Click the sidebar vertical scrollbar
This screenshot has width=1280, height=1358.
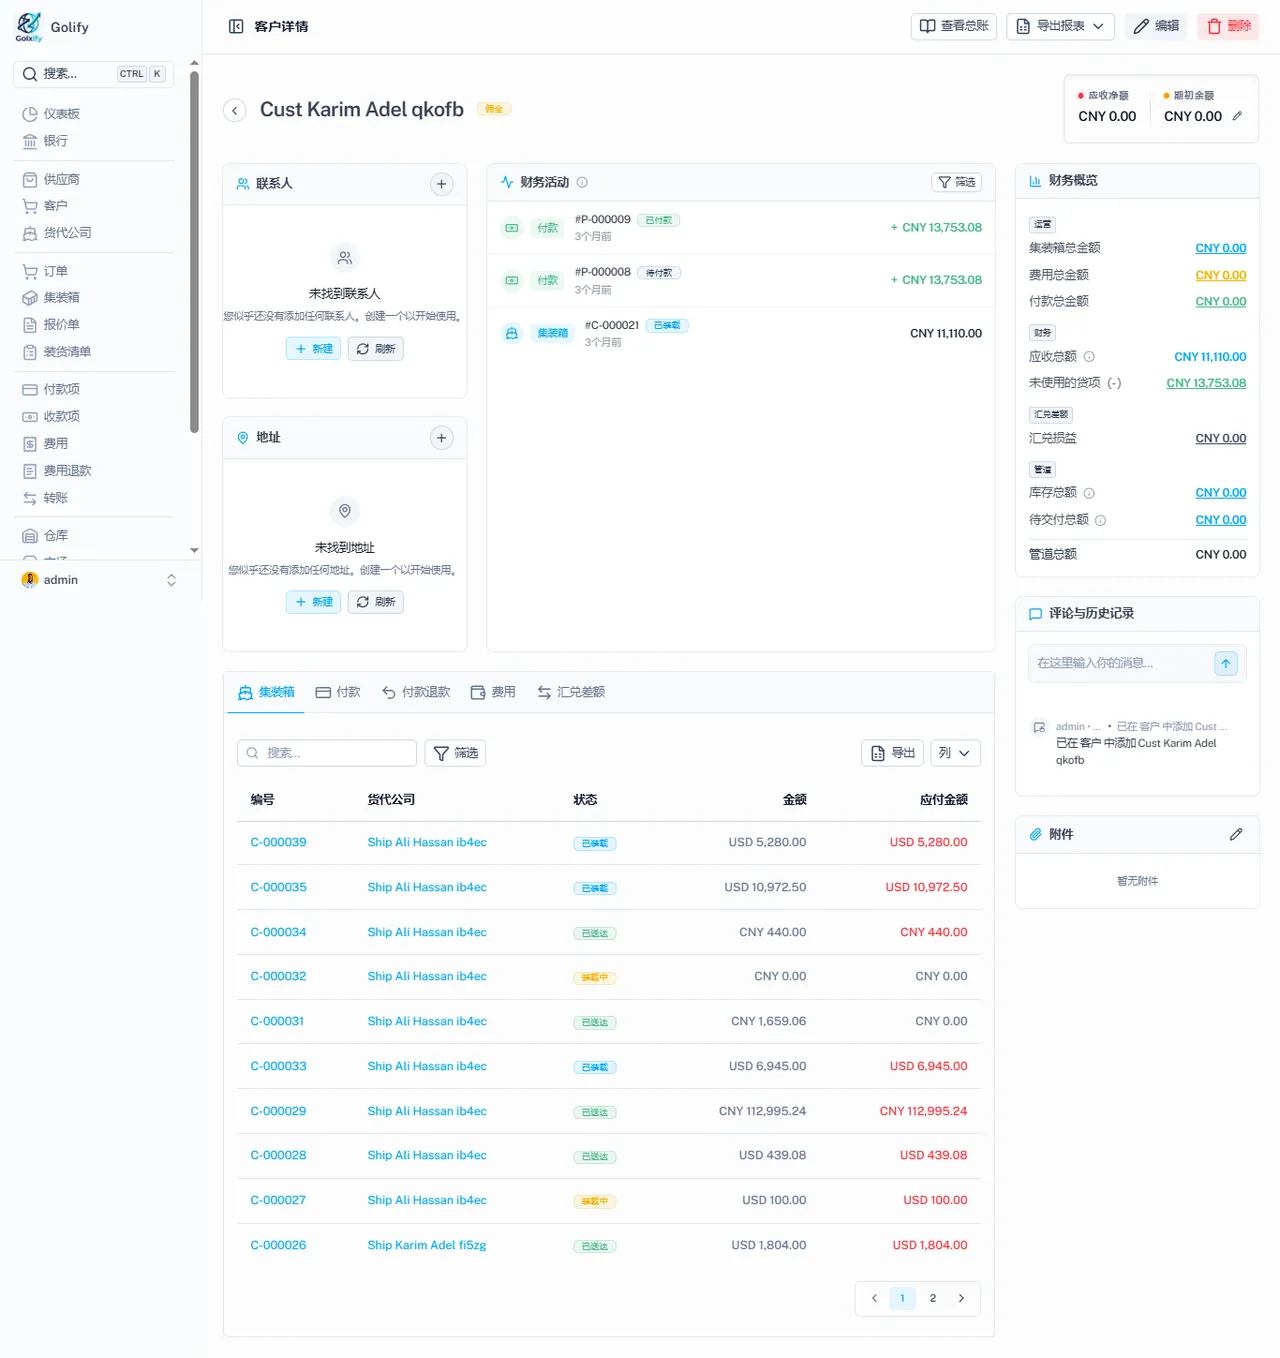(x=194, y=250)
